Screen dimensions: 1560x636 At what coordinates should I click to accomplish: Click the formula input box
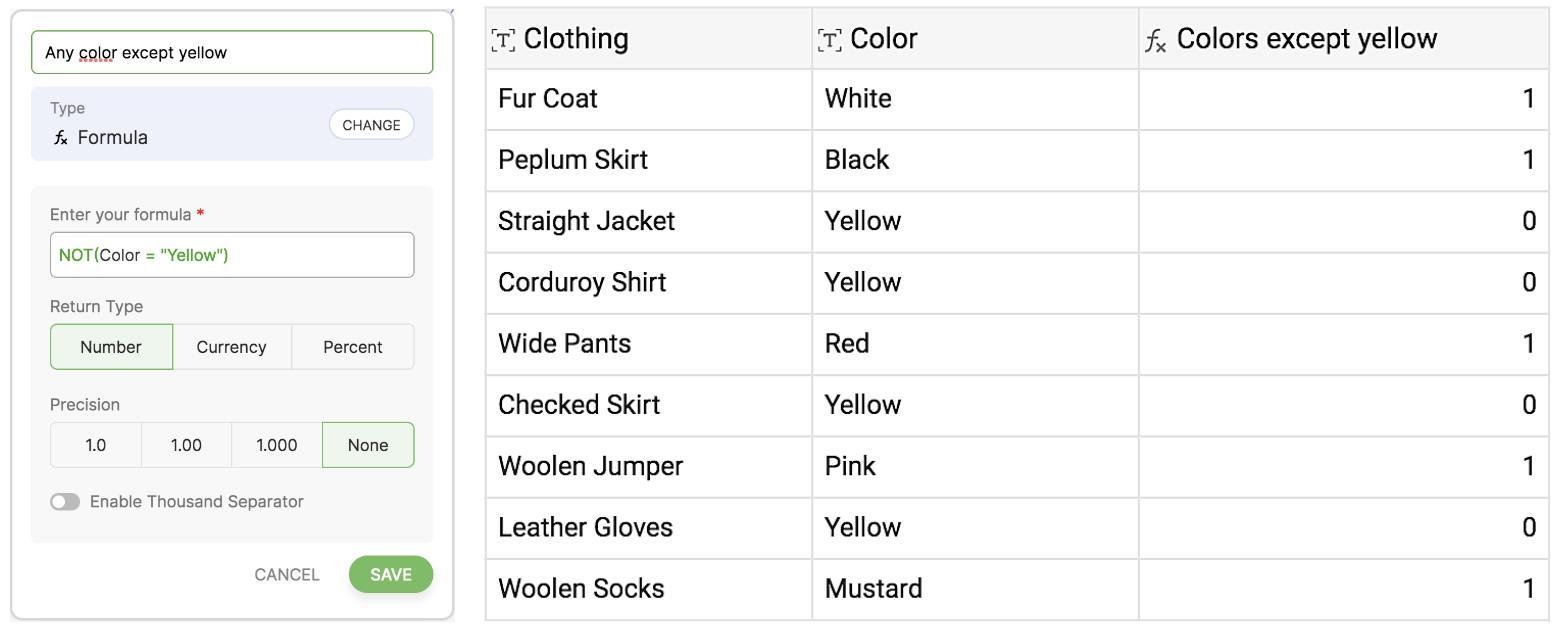(232, 255)
